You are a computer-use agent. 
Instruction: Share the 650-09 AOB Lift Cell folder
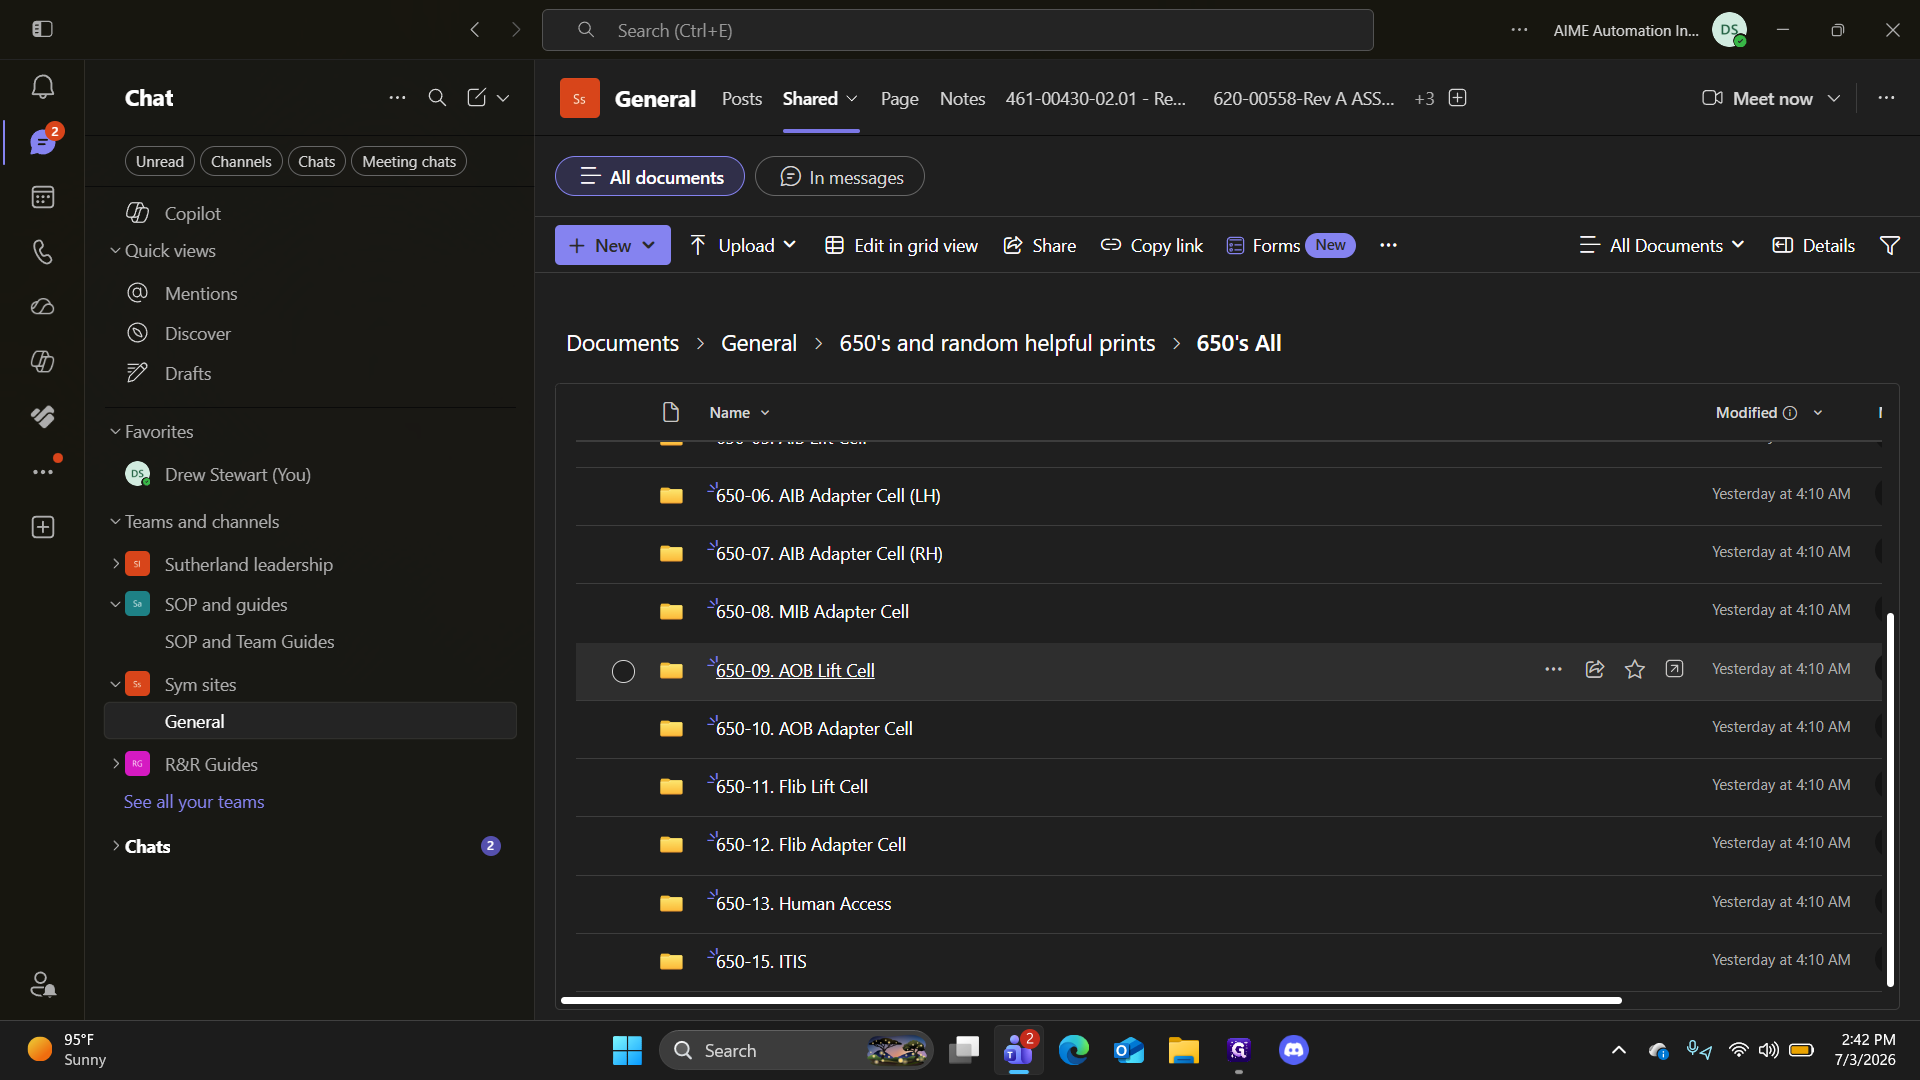pos(1595,670)
